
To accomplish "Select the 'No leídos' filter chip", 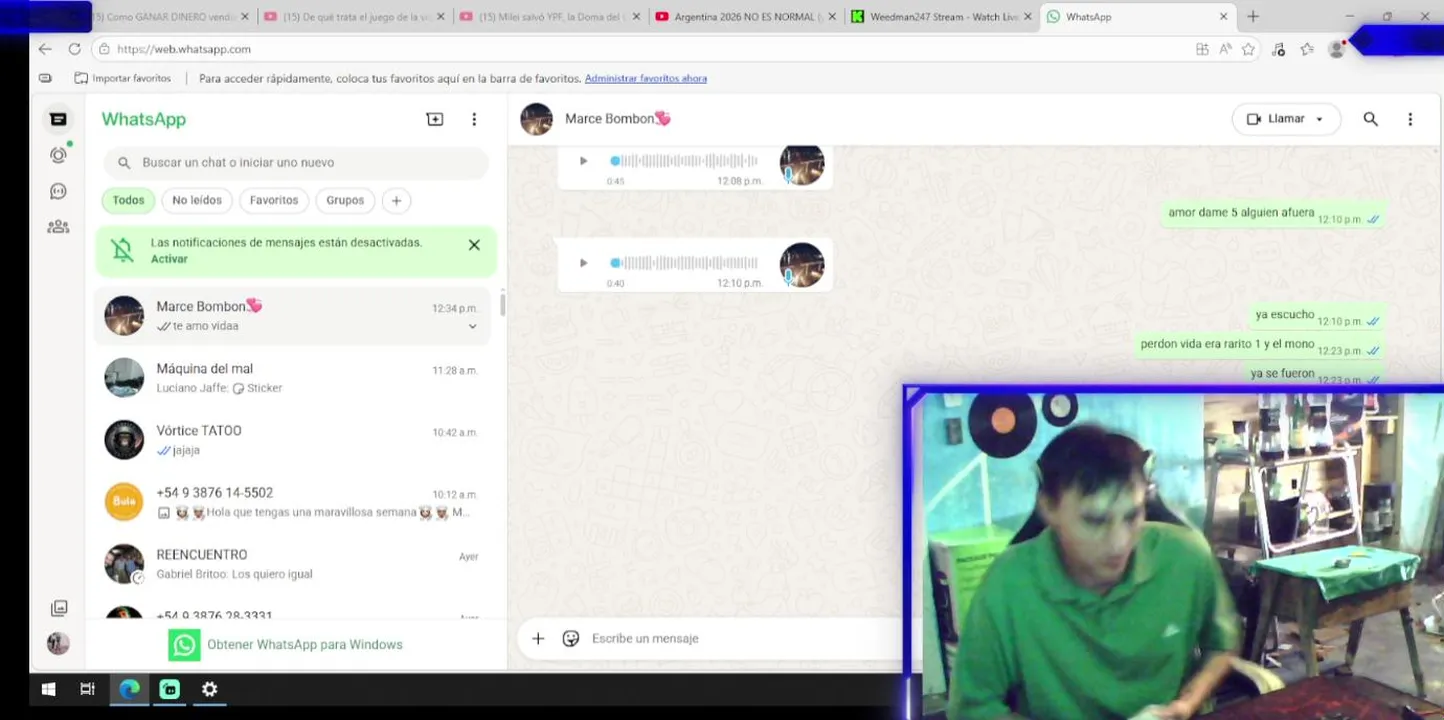I will click(x=197, y=200).
